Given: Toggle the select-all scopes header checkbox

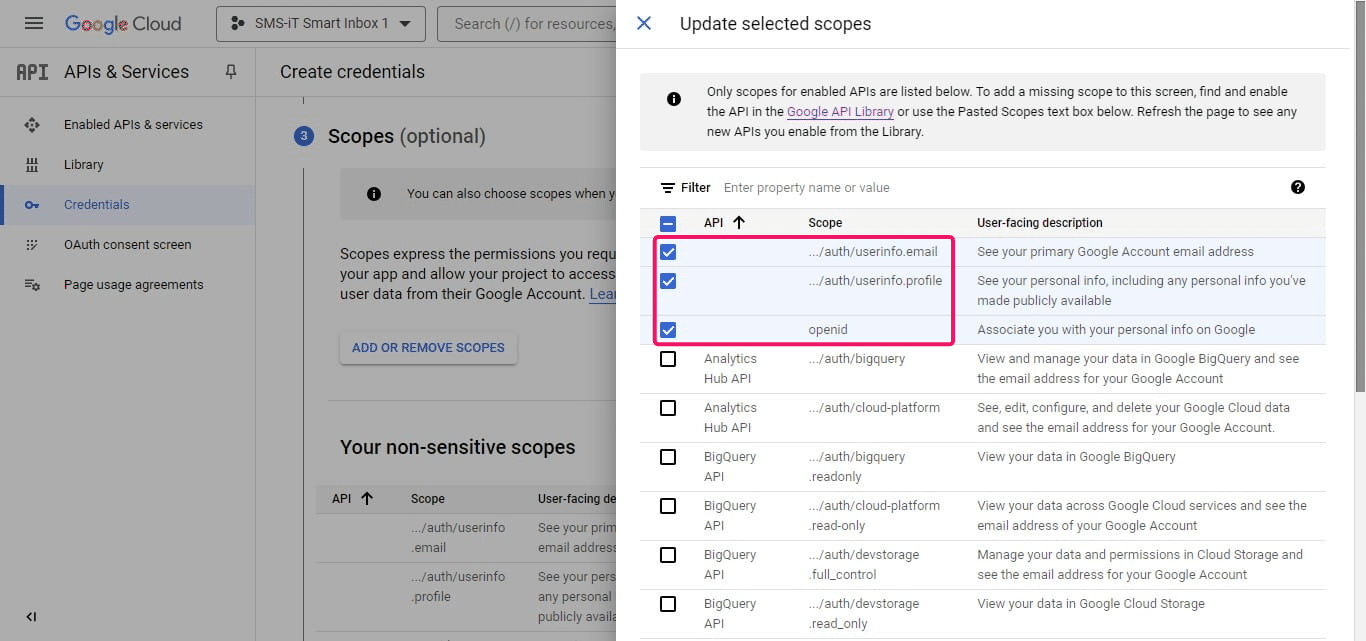Looking at the screenshot, I should tap(668, 222).
